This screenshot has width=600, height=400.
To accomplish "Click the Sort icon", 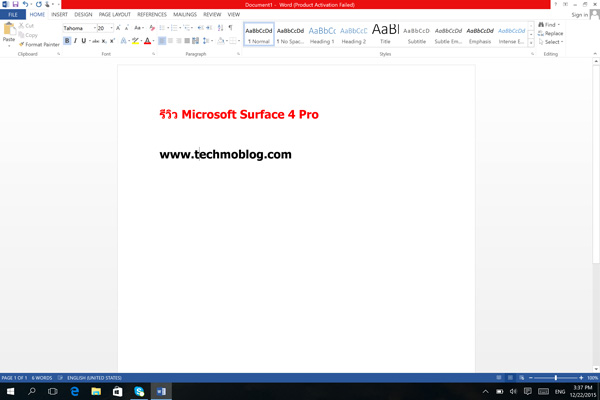I will [220, 28].
